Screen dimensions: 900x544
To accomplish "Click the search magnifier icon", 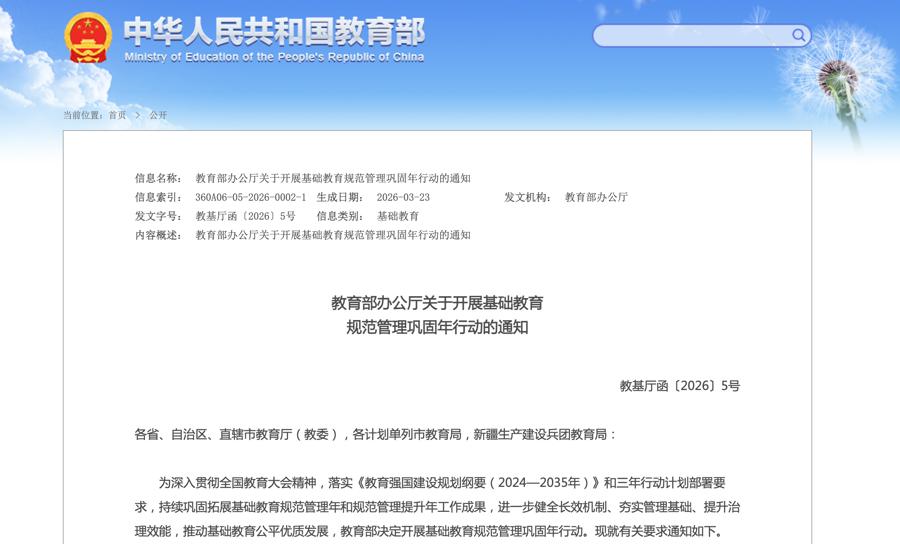I will 799,36.
